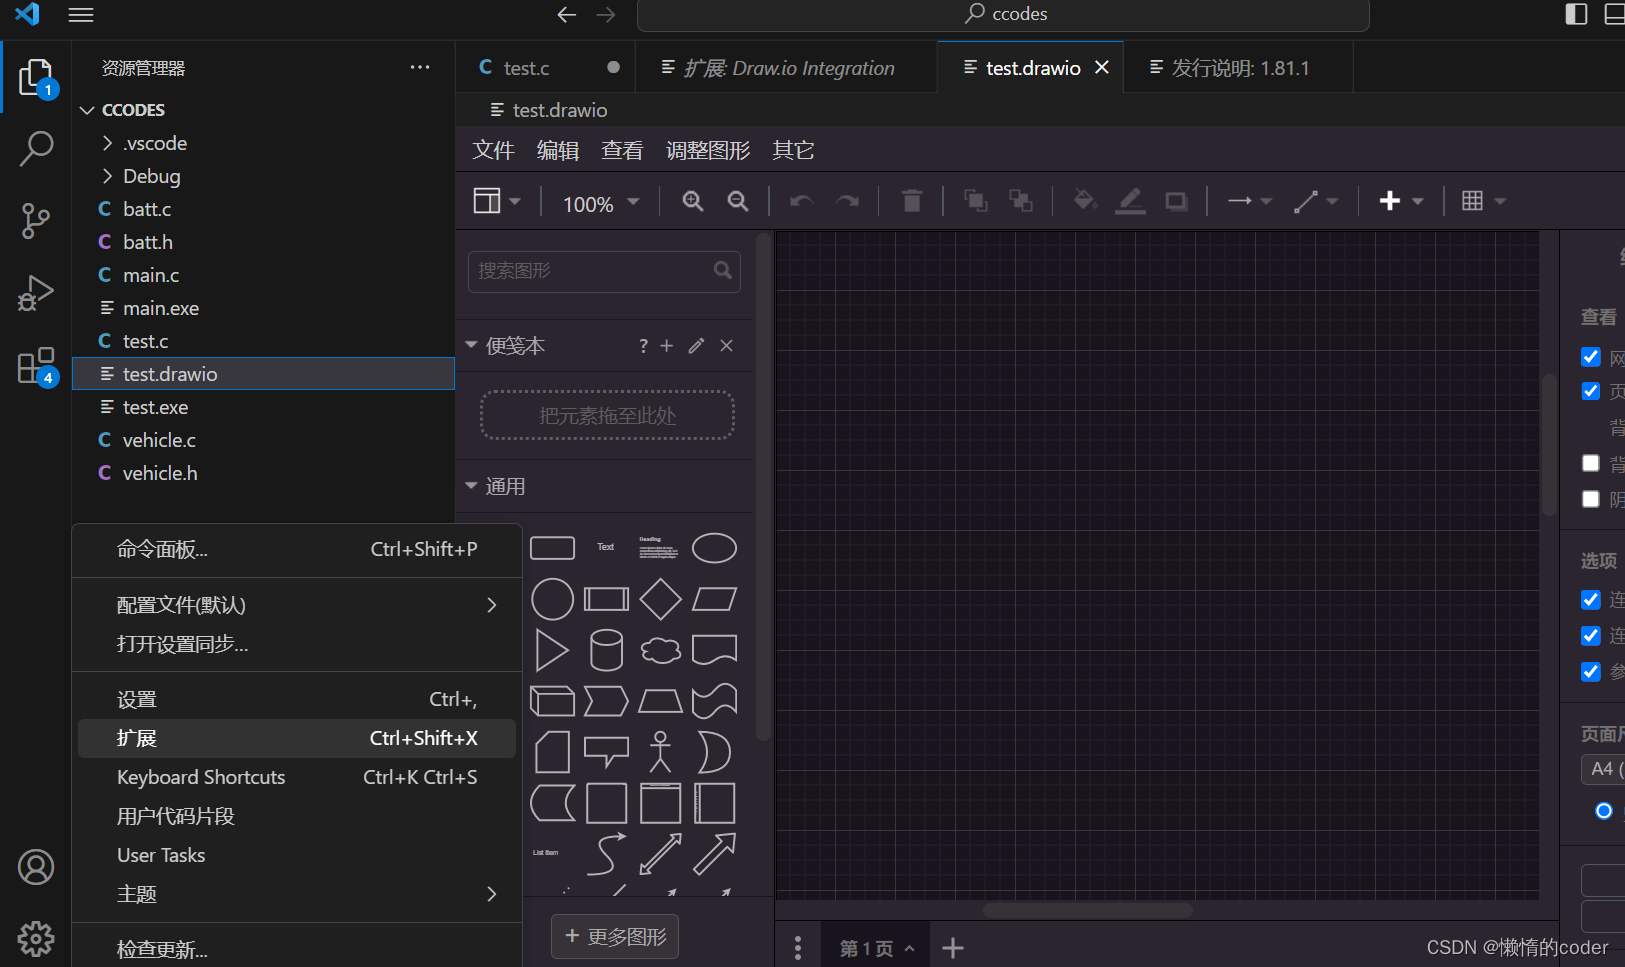Enable the shadow checkbox
The height and width of the screenshot is (967, 1625).
coord(1591,499)
